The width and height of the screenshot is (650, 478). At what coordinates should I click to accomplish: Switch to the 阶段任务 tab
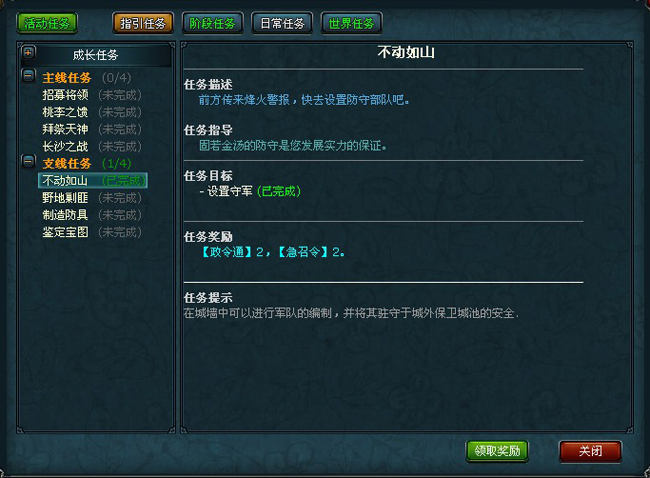[x=212, y=23]
